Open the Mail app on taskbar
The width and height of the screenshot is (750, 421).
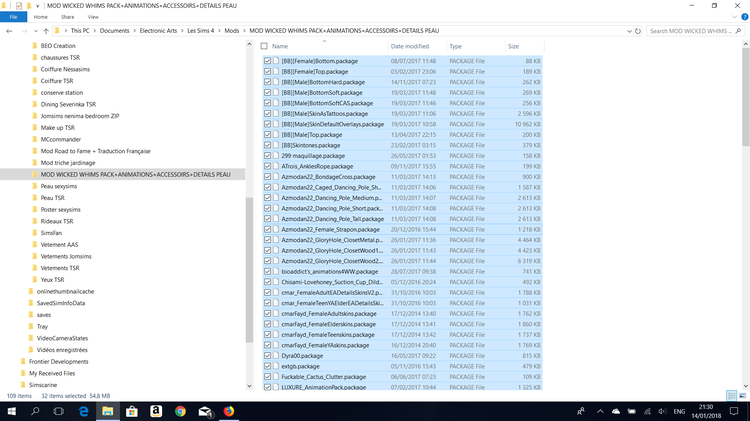[x=205, y=411]
